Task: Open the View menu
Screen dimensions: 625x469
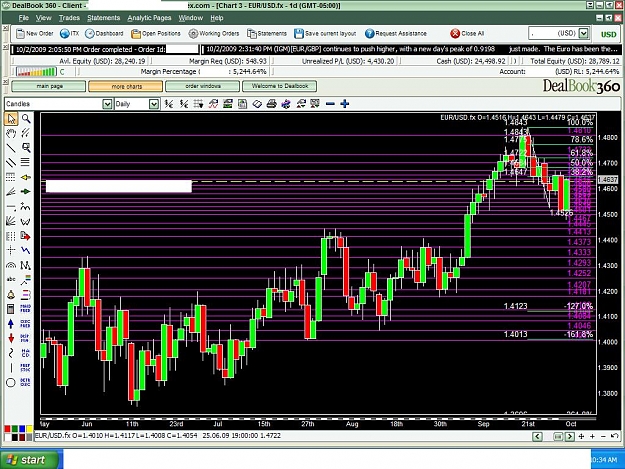Action: [43, 18]
